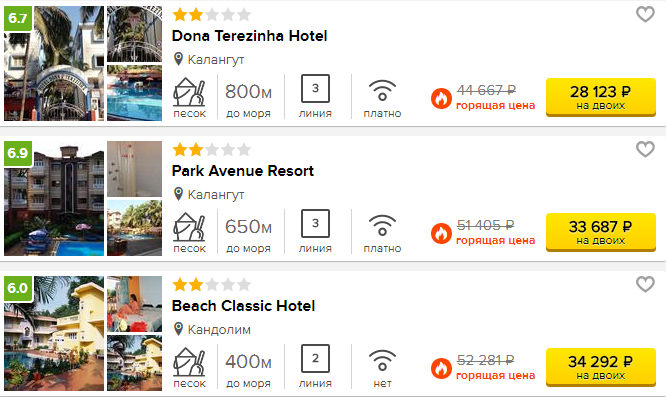Click sand bucket icon for Park Avenue Resort
The height and width of the screenshot is (397, 666).
[189, 227]
